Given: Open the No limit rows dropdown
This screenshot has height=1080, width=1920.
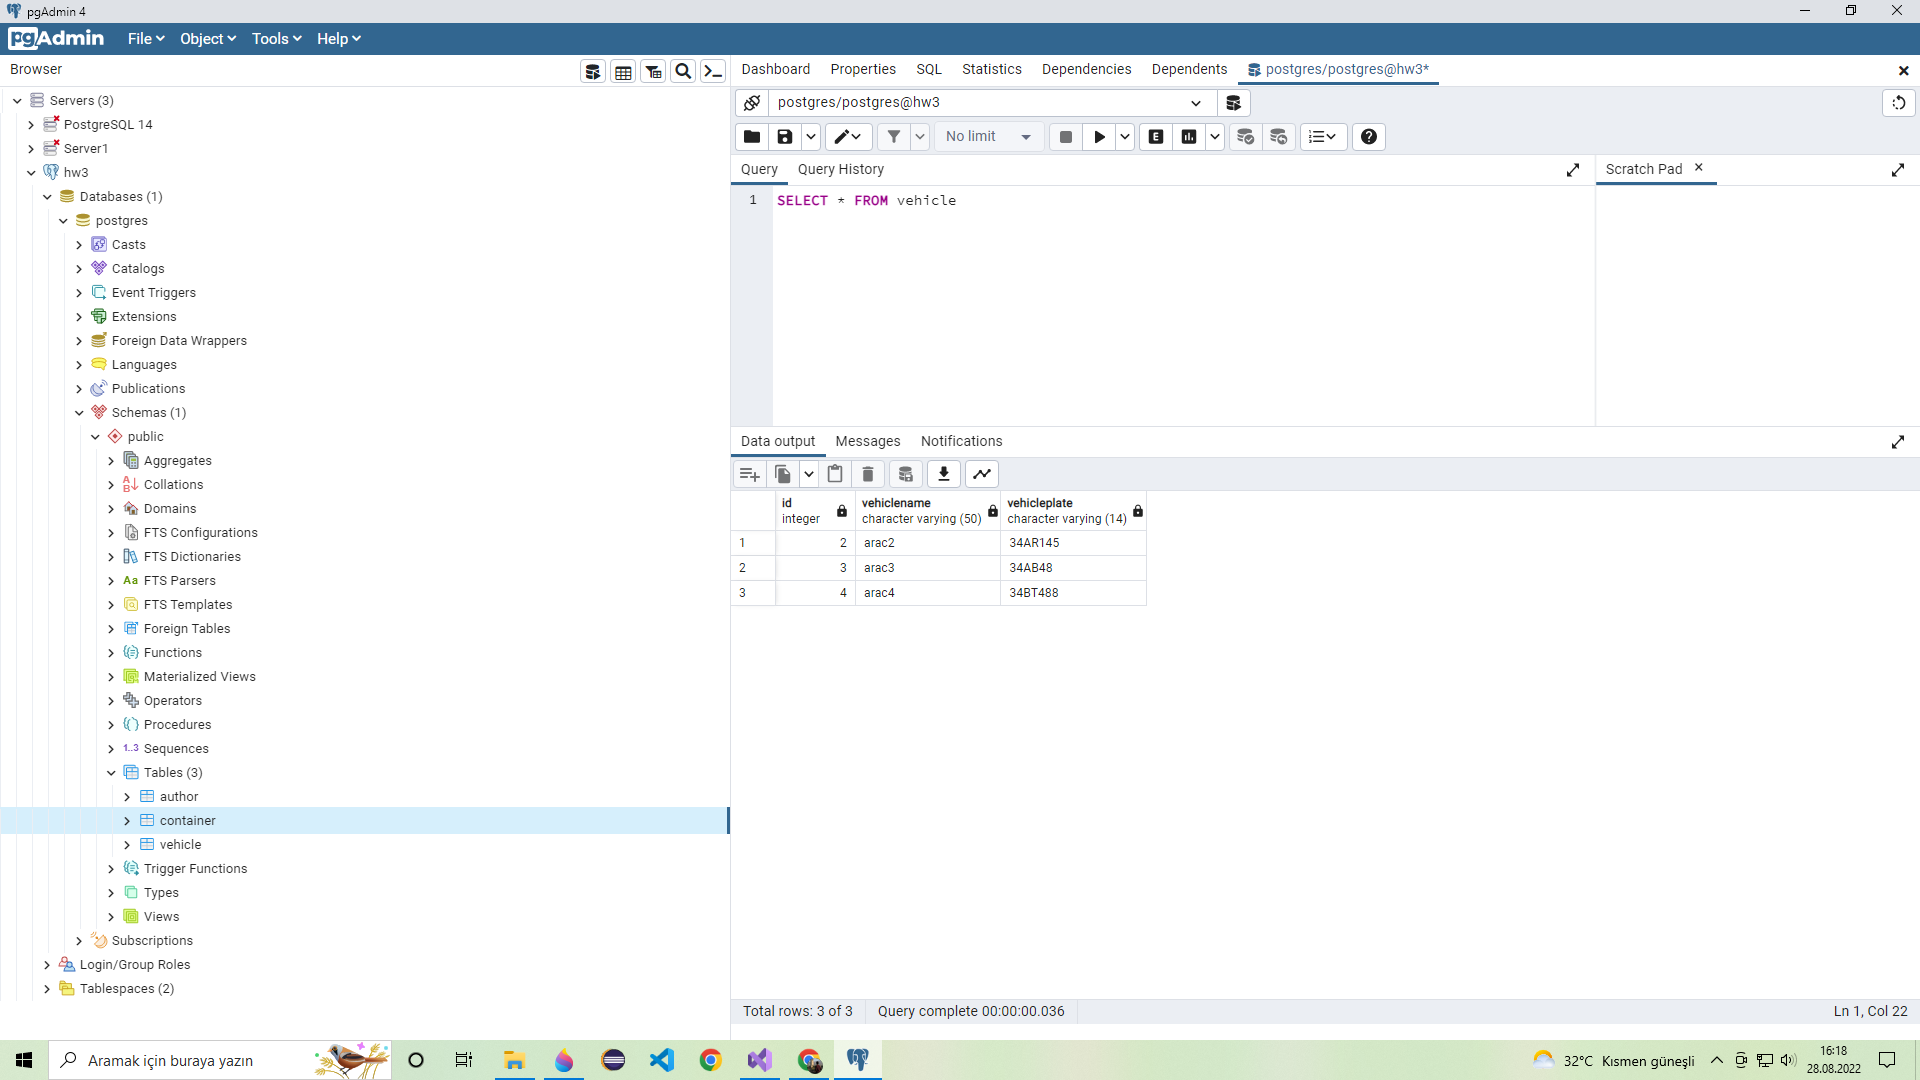Looking at the screenshot, I should 1027,136.
